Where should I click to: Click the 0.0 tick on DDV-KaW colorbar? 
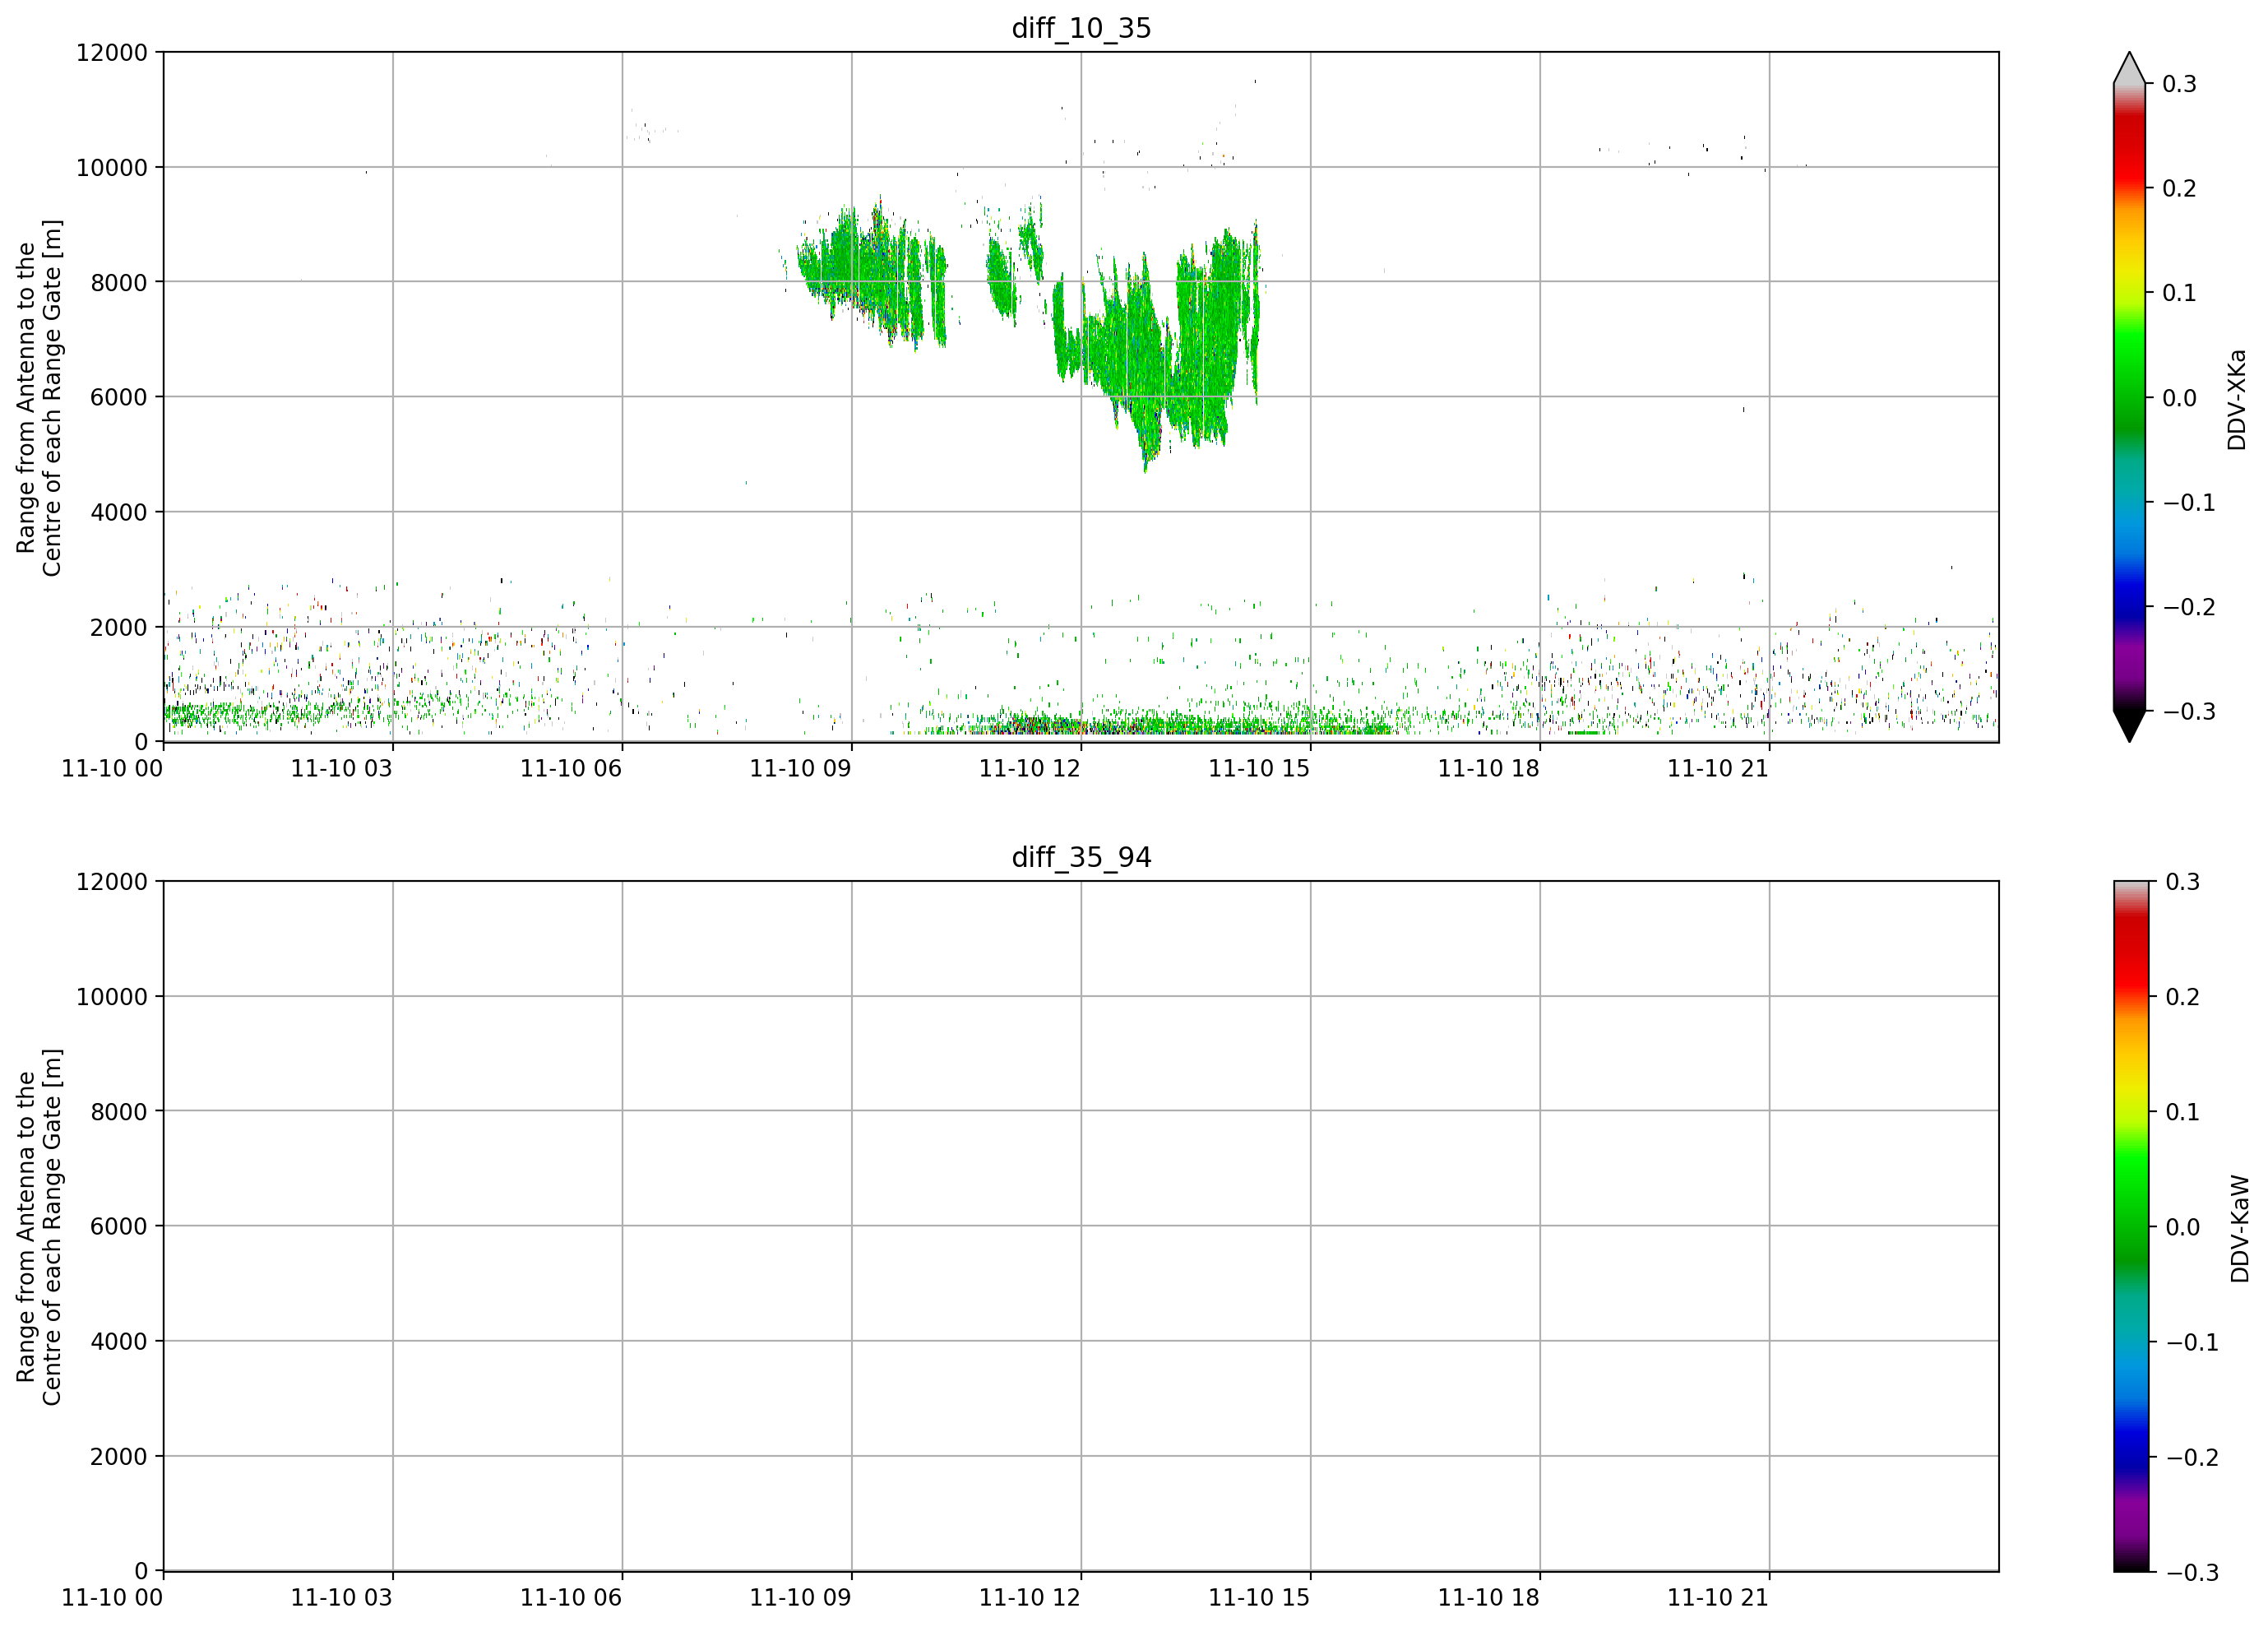tap(2182, 1227)
